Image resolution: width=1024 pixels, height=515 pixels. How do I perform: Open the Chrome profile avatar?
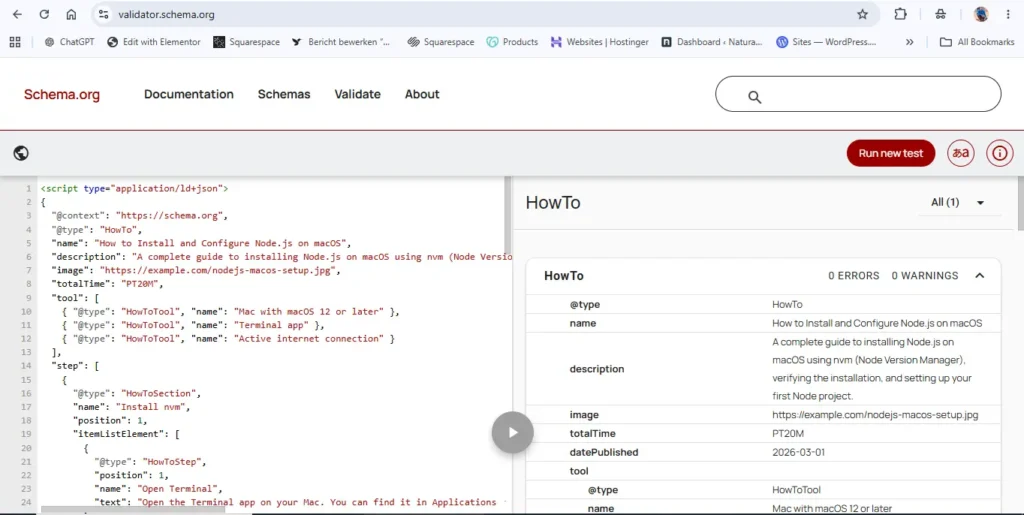tap(980, 14)
